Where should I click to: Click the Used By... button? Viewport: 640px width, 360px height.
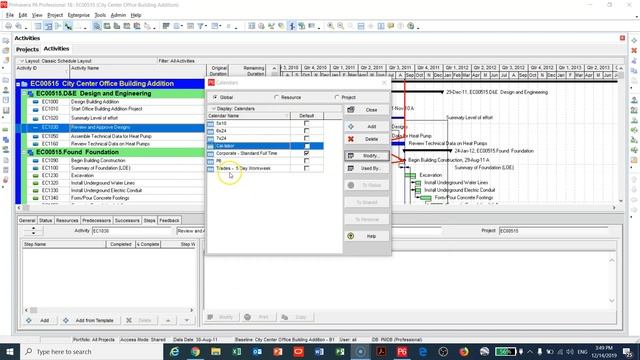tap(367, 168)
